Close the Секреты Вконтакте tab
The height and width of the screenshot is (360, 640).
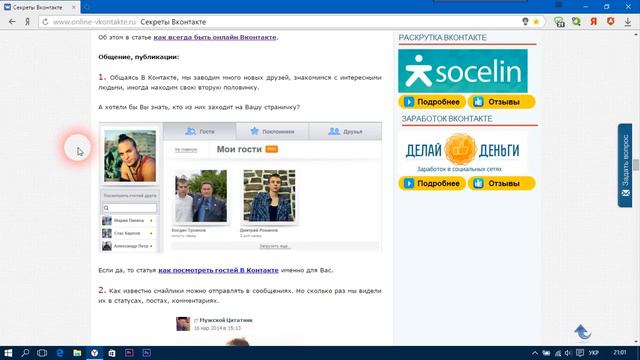[x=74, y=7]
